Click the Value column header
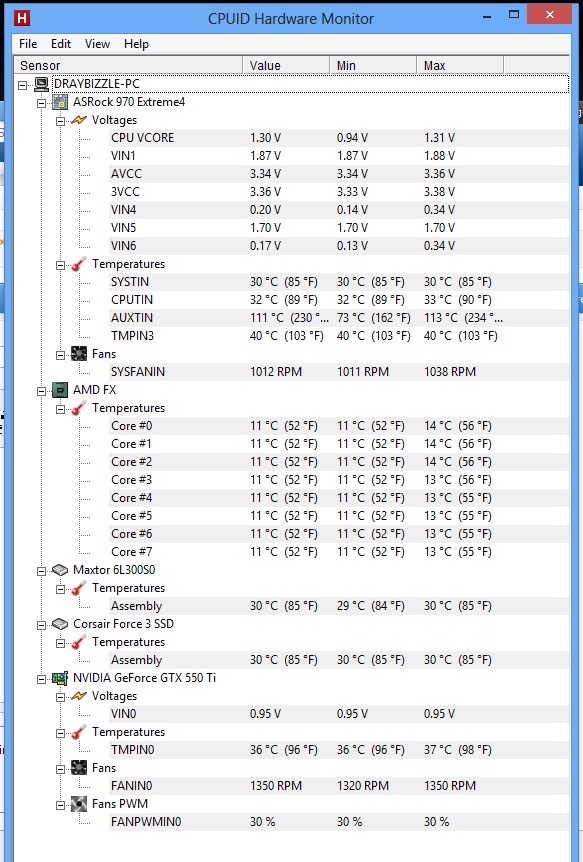This screenshot has height=862, width=583. [x=286, y=65]
